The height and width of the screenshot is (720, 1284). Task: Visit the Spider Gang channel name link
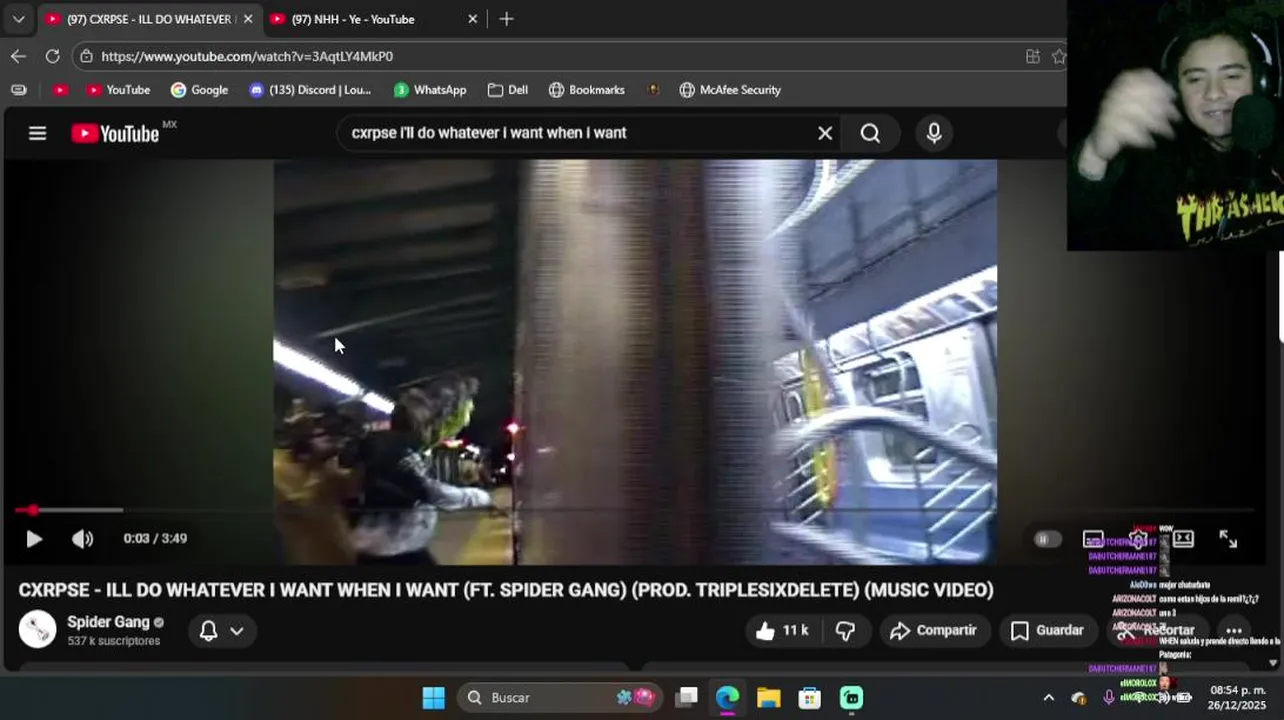108,622
